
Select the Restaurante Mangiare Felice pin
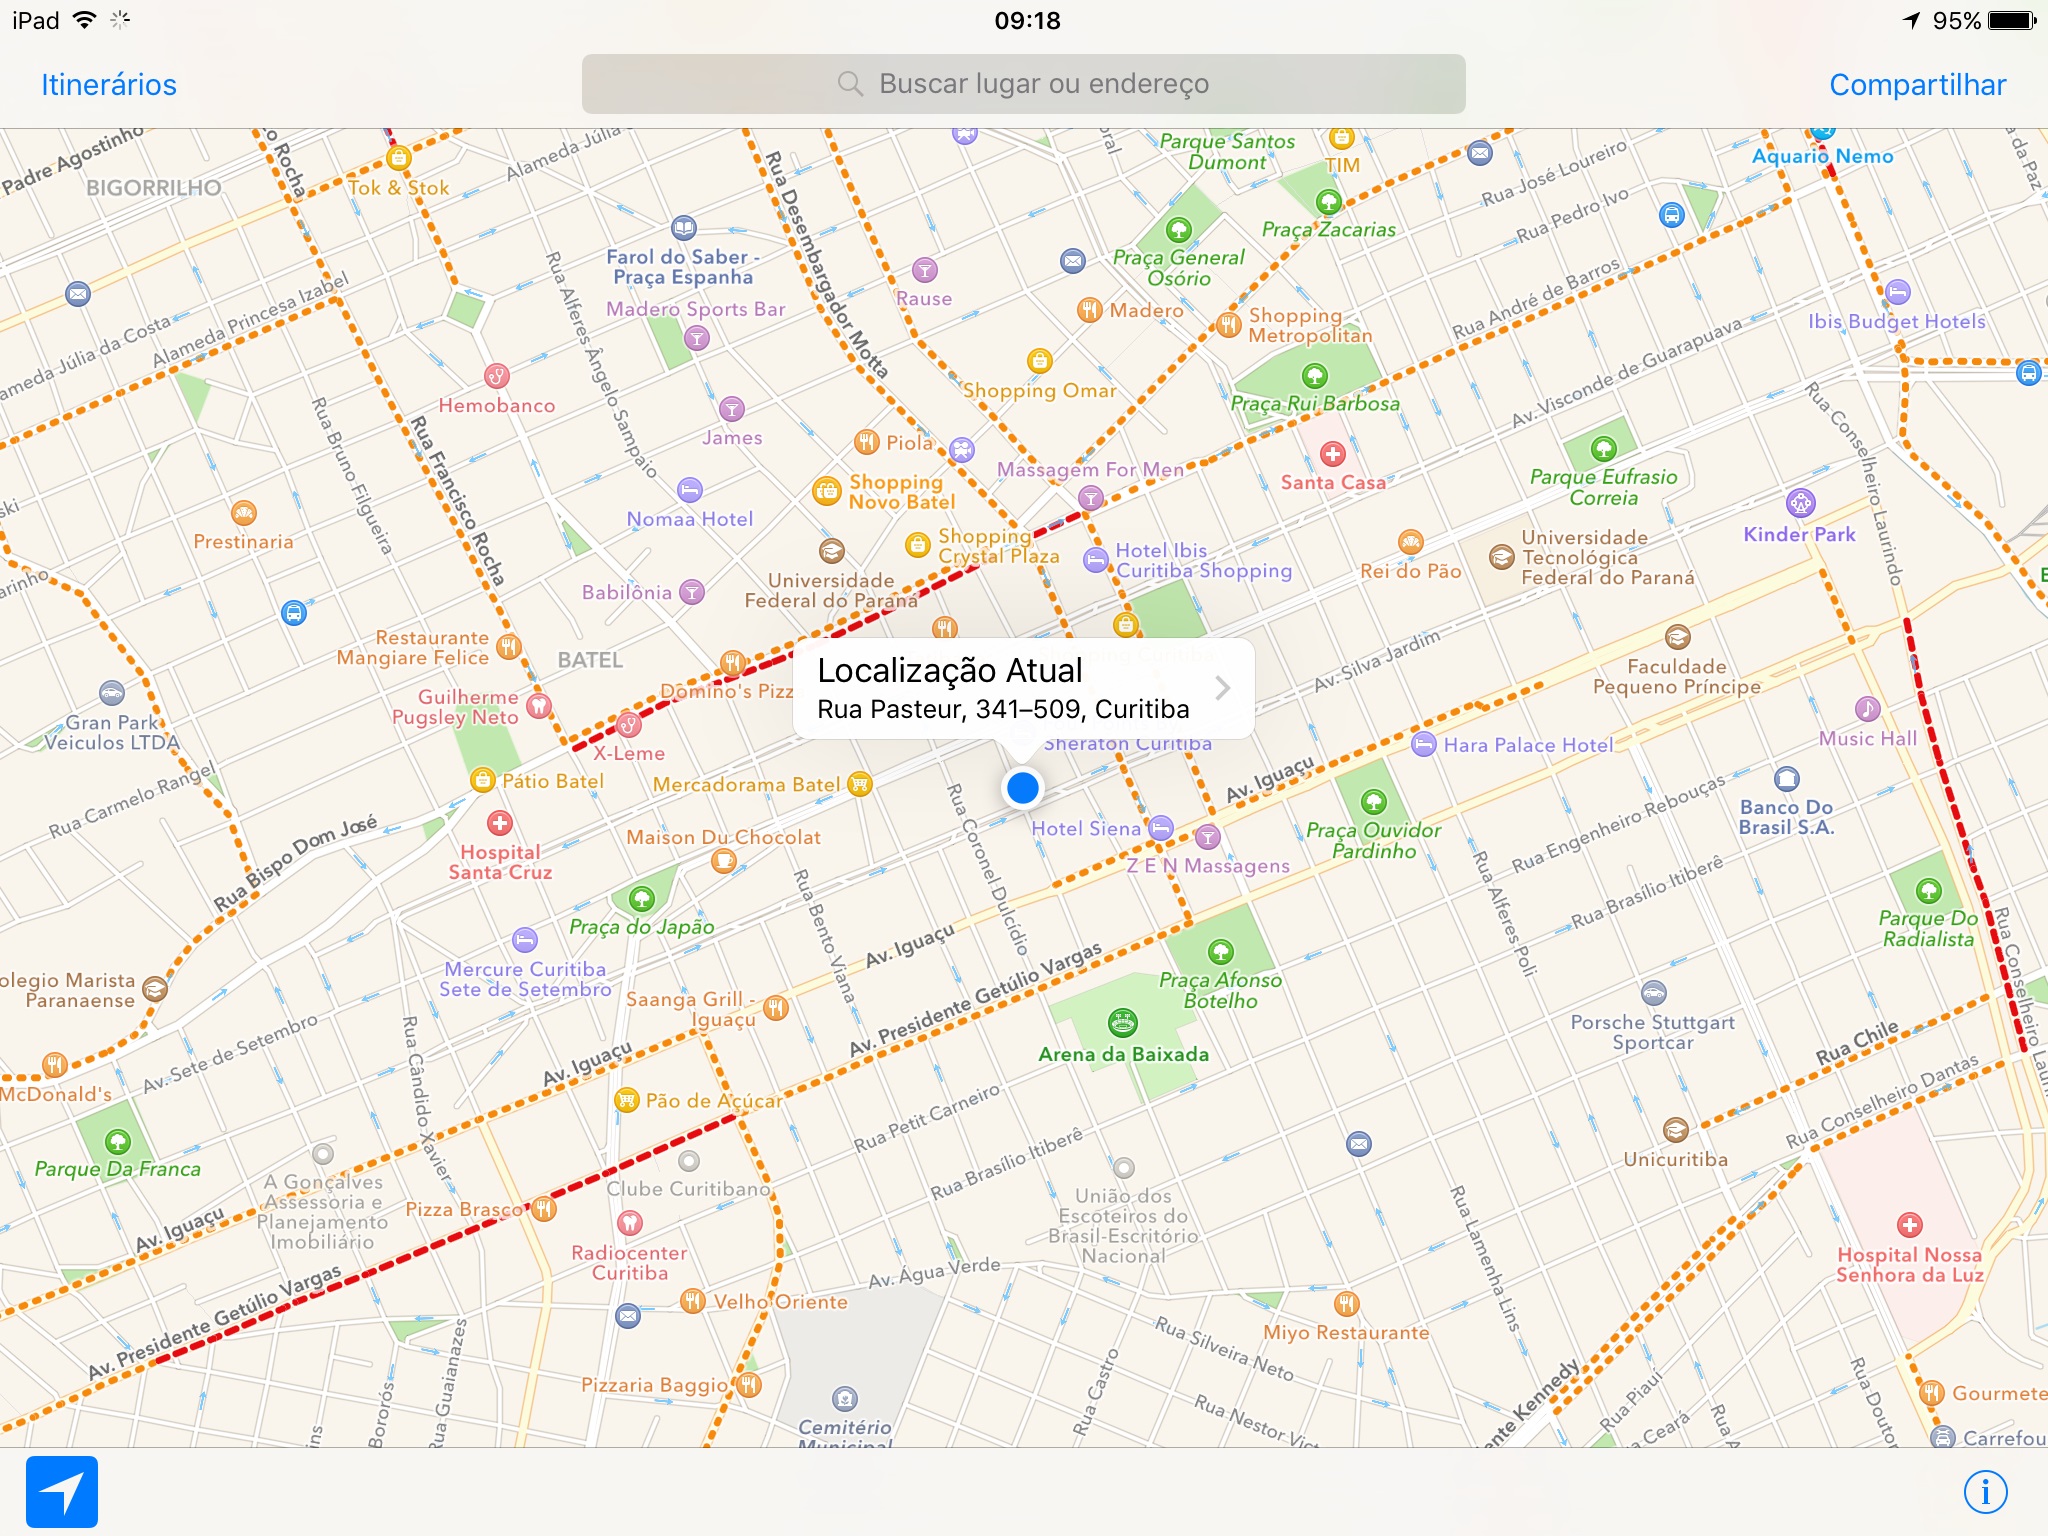coord(509,647)
